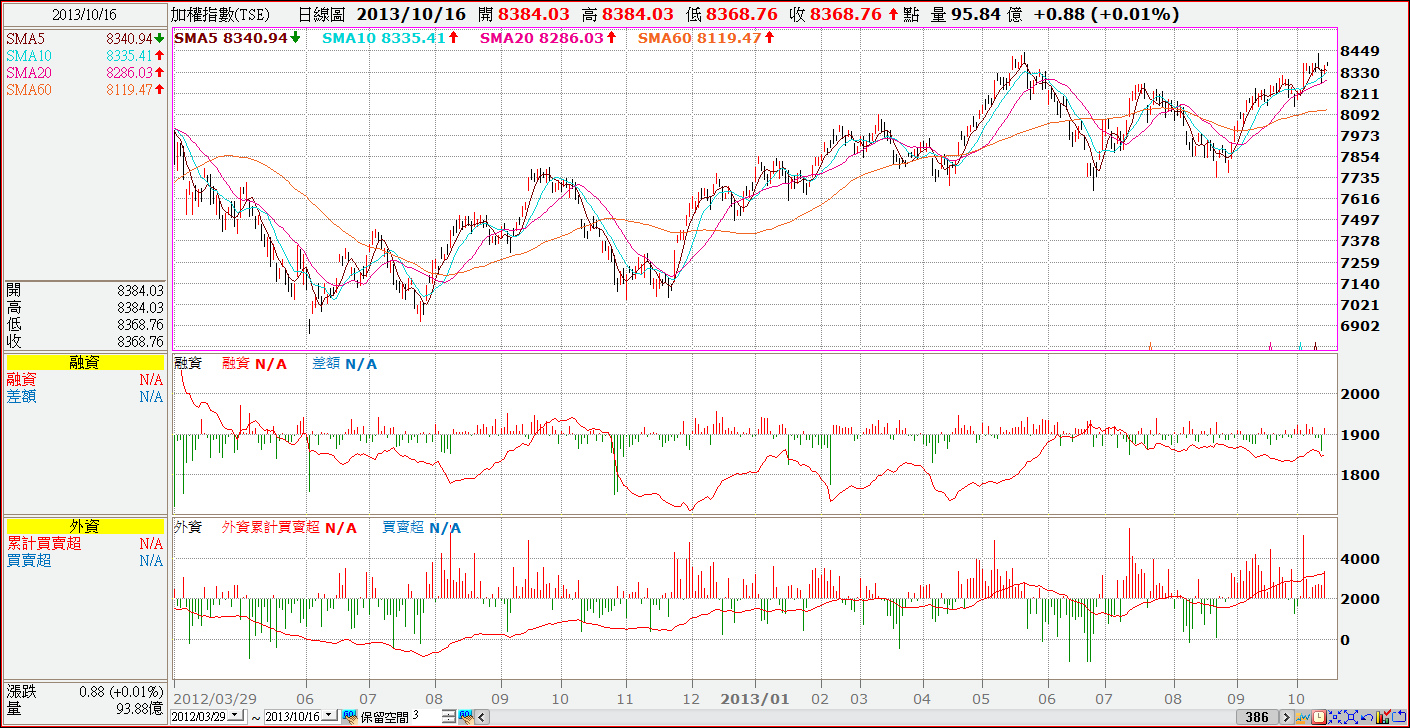Viewport: 1410px width, 728px height.
Task: Click the orange SMA60 8119.47 legend label
Action: point(706,37)
